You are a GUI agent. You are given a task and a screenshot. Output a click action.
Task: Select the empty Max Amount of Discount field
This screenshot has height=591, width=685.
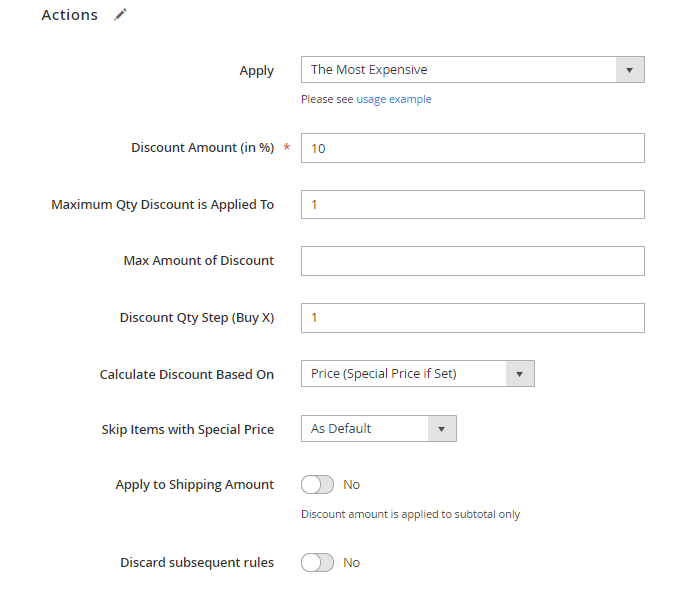(472, 261)
